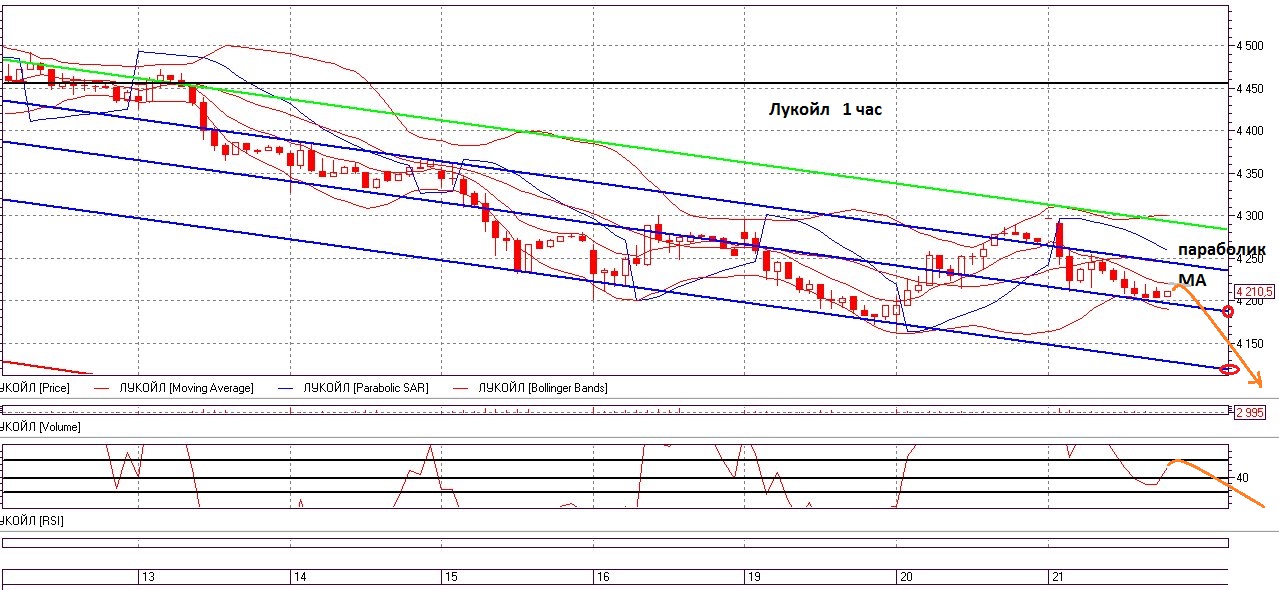Screen dimensions: 1279x590
Task: Select the MA annotation text
Action: click(x=1192, y=282)
